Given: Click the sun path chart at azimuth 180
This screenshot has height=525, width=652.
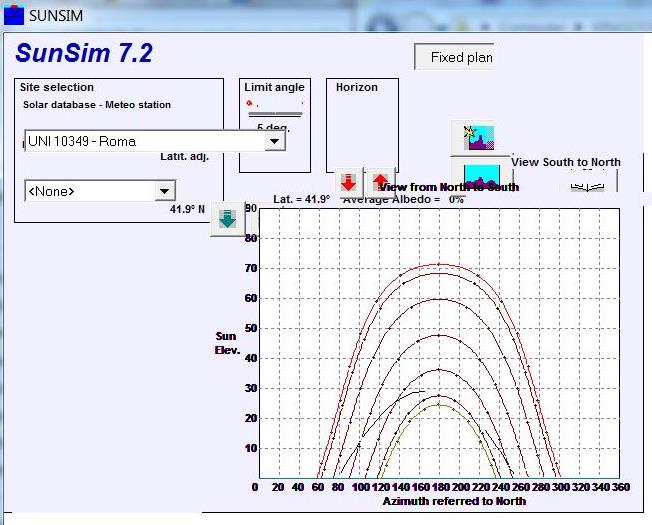Looking at the screenshot, I should pos(438,350).
